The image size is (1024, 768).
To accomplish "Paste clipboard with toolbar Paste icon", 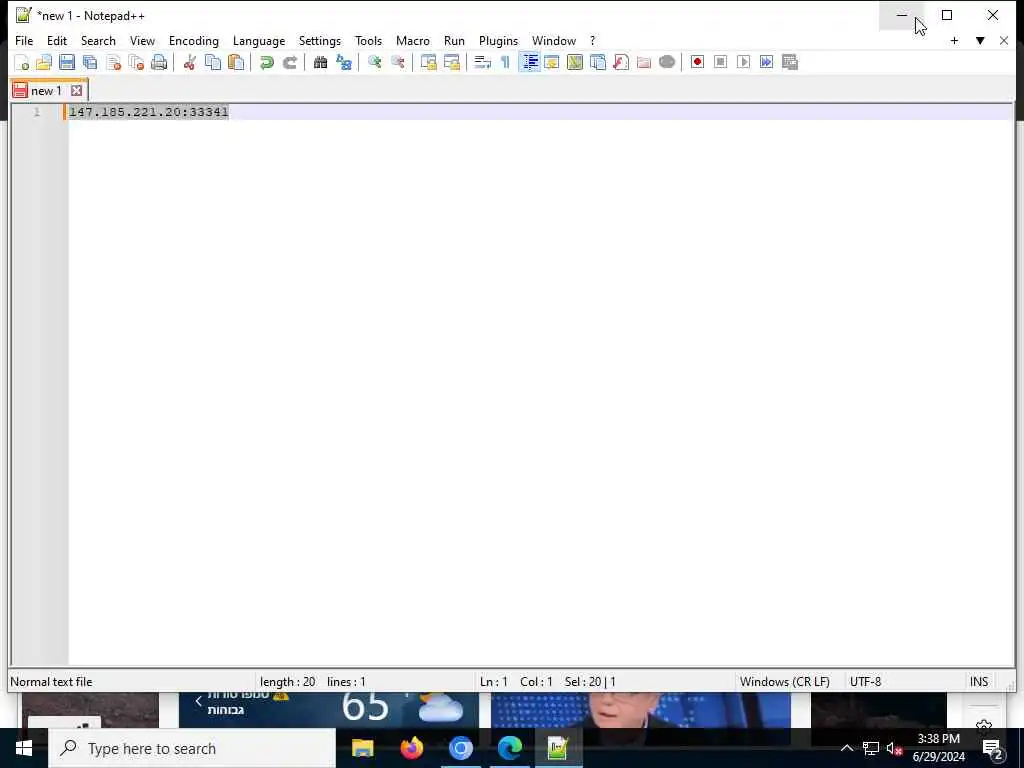I will 236,62.
